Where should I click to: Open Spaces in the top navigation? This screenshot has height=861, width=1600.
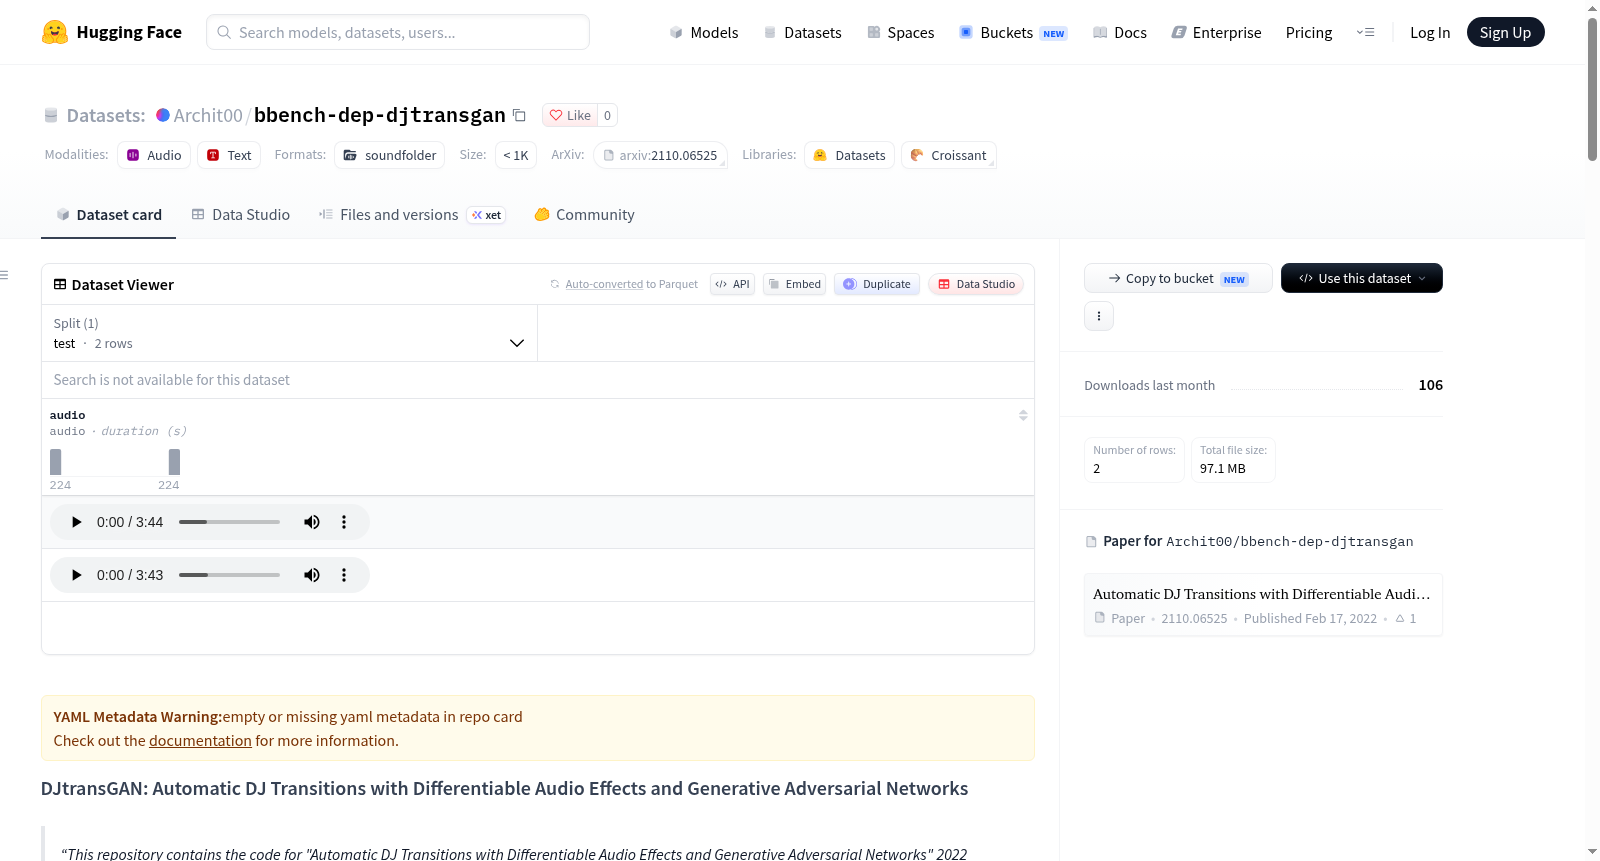901,32
